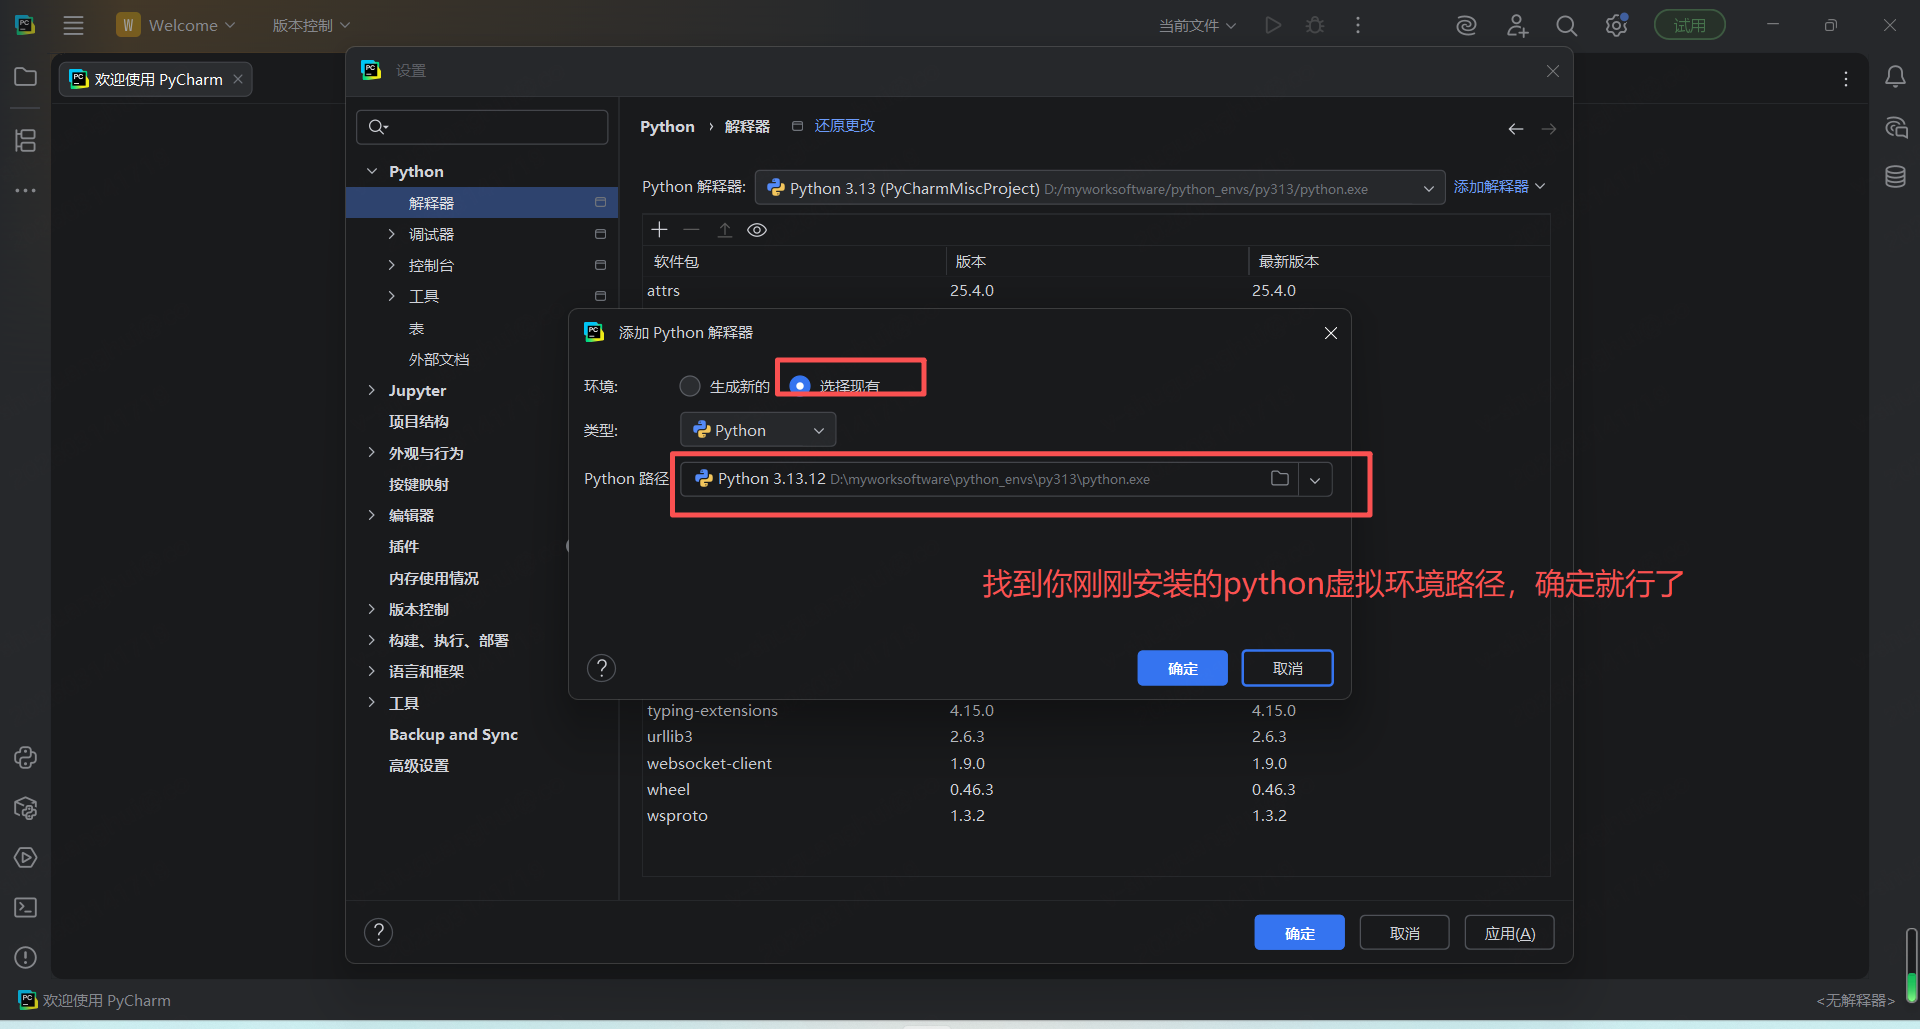
Task: Open the Welcome project dropdown
Action: click(177, 25)
